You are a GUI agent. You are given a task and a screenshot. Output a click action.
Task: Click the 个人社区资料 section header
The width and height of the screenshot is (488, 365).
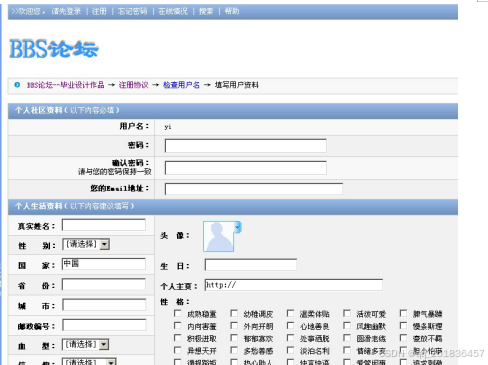(x=233, y=111)
